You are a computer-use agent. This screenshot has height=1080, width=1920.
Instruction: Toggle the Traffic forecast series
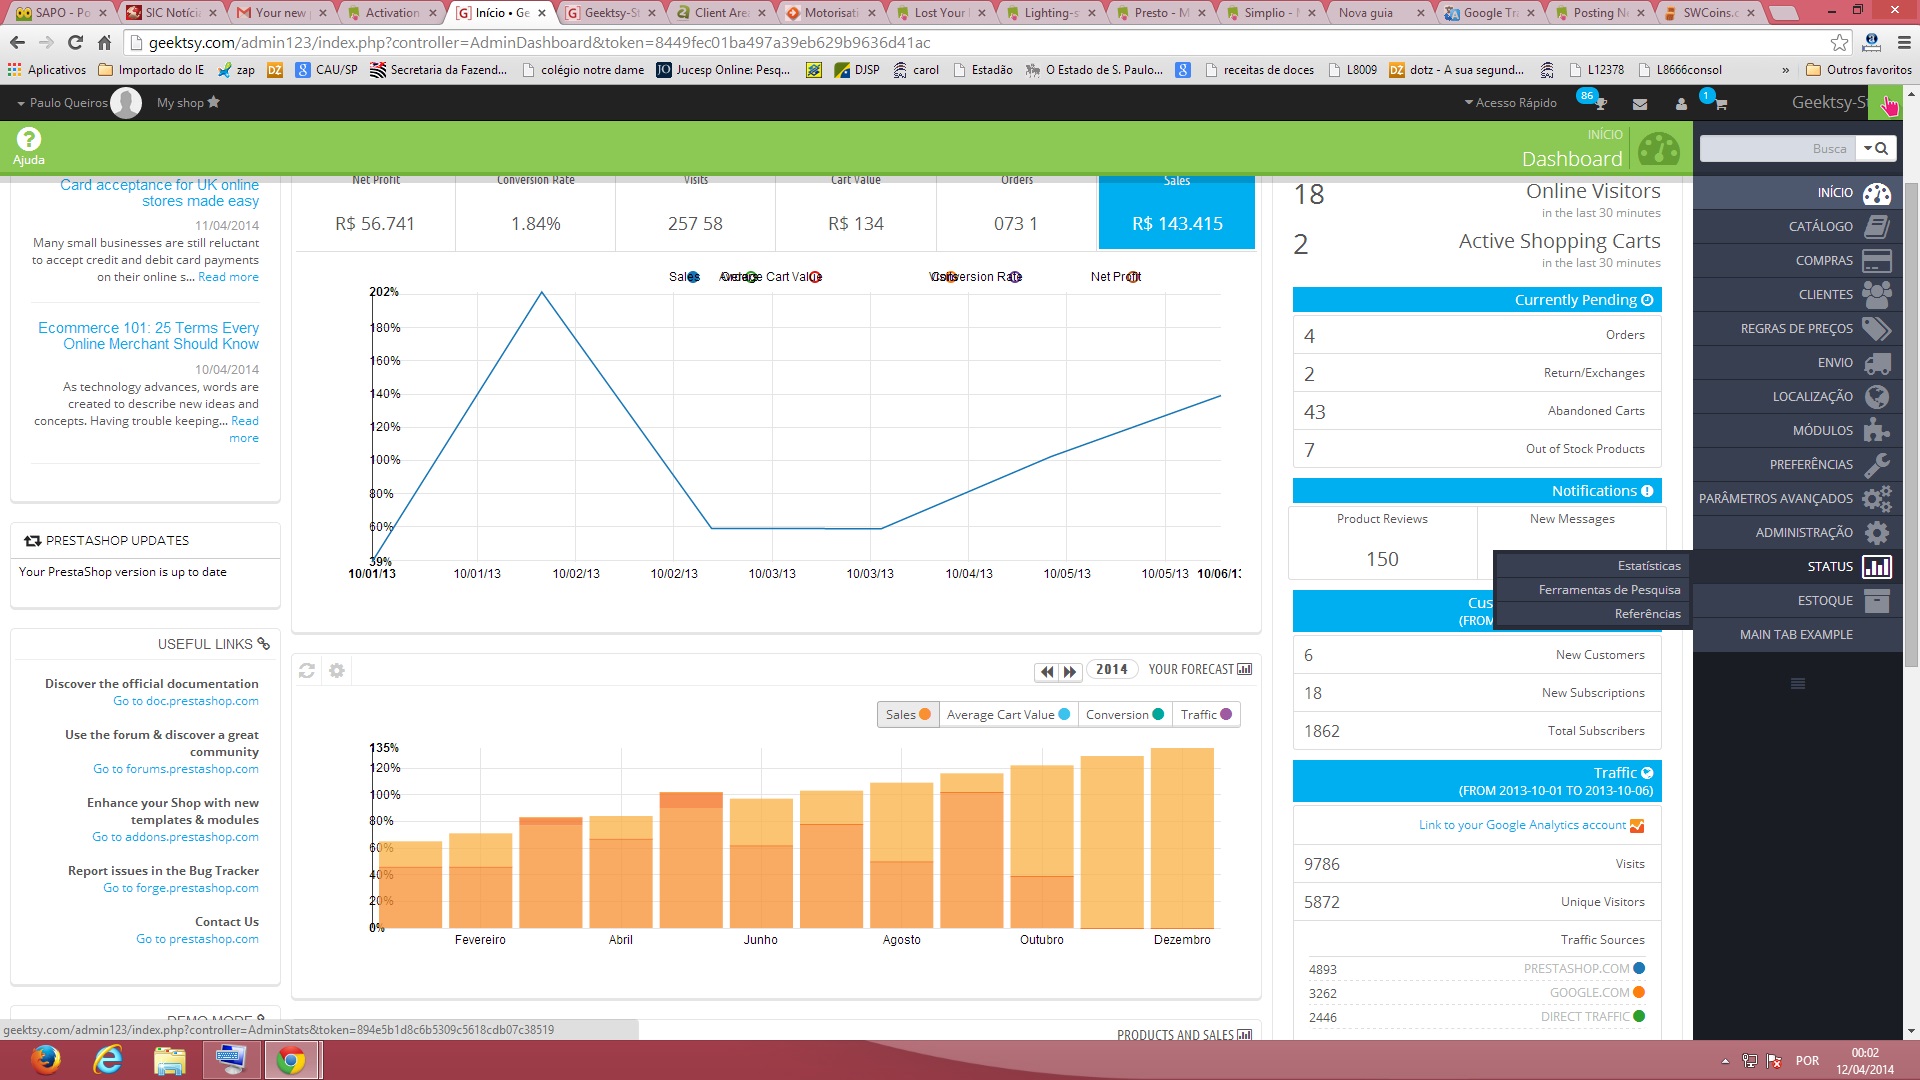point(1206,715)
